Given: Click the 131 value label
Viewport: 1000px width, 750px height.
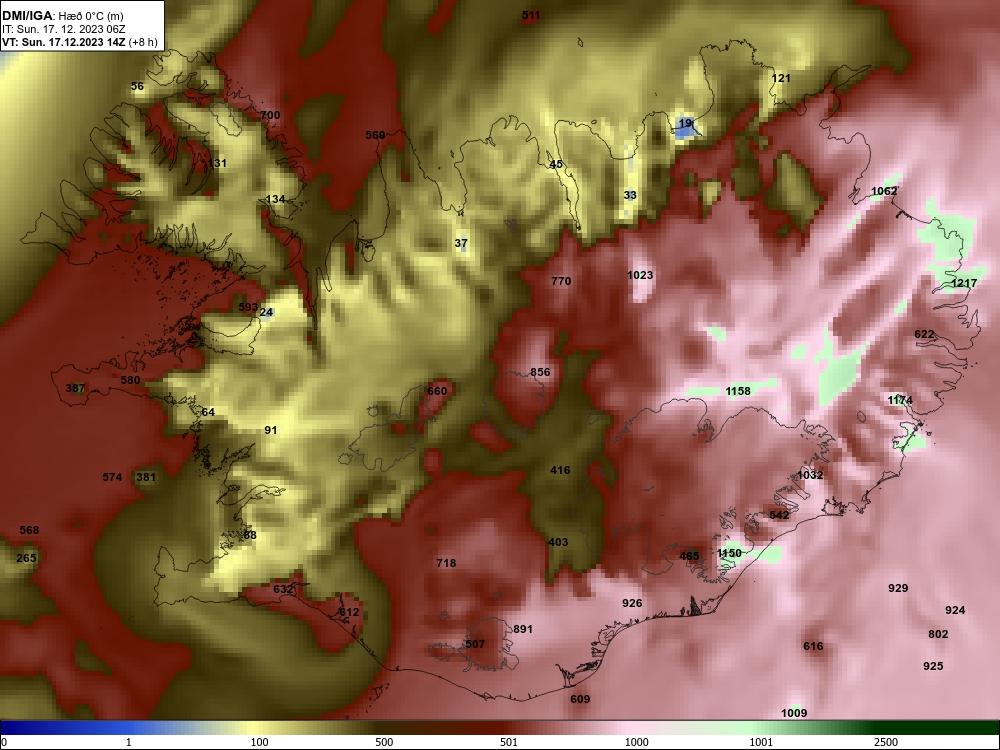Looking at the screenshot, I should 217,163.
